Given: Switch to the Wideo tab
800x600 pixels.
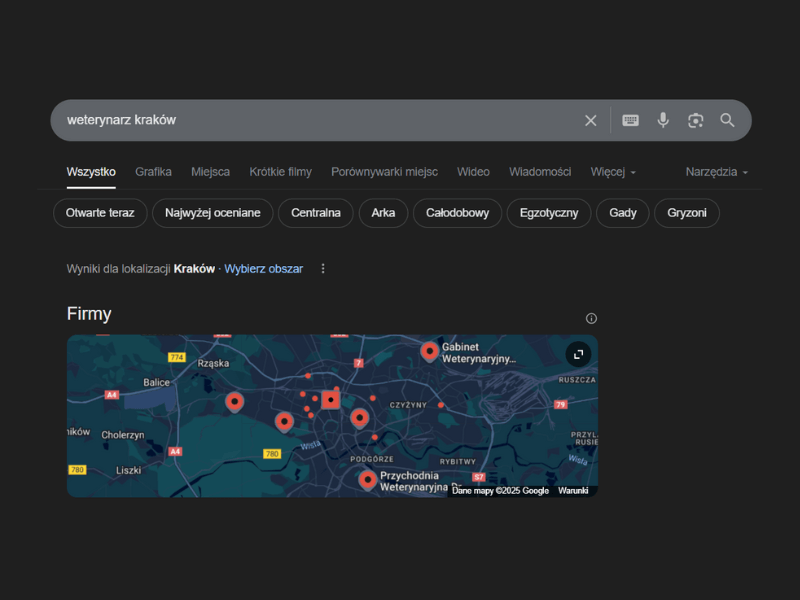Looking at the screenshot, I should (473, 172).
